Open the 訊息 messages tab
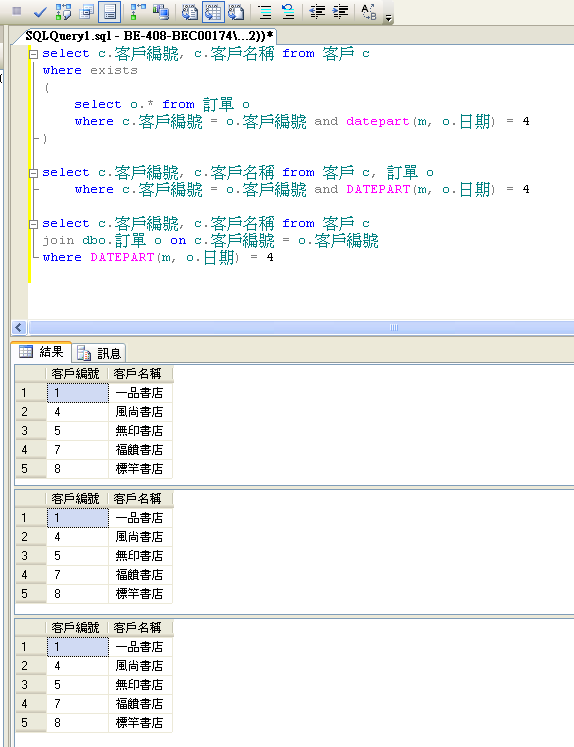 tap(99, 353)
